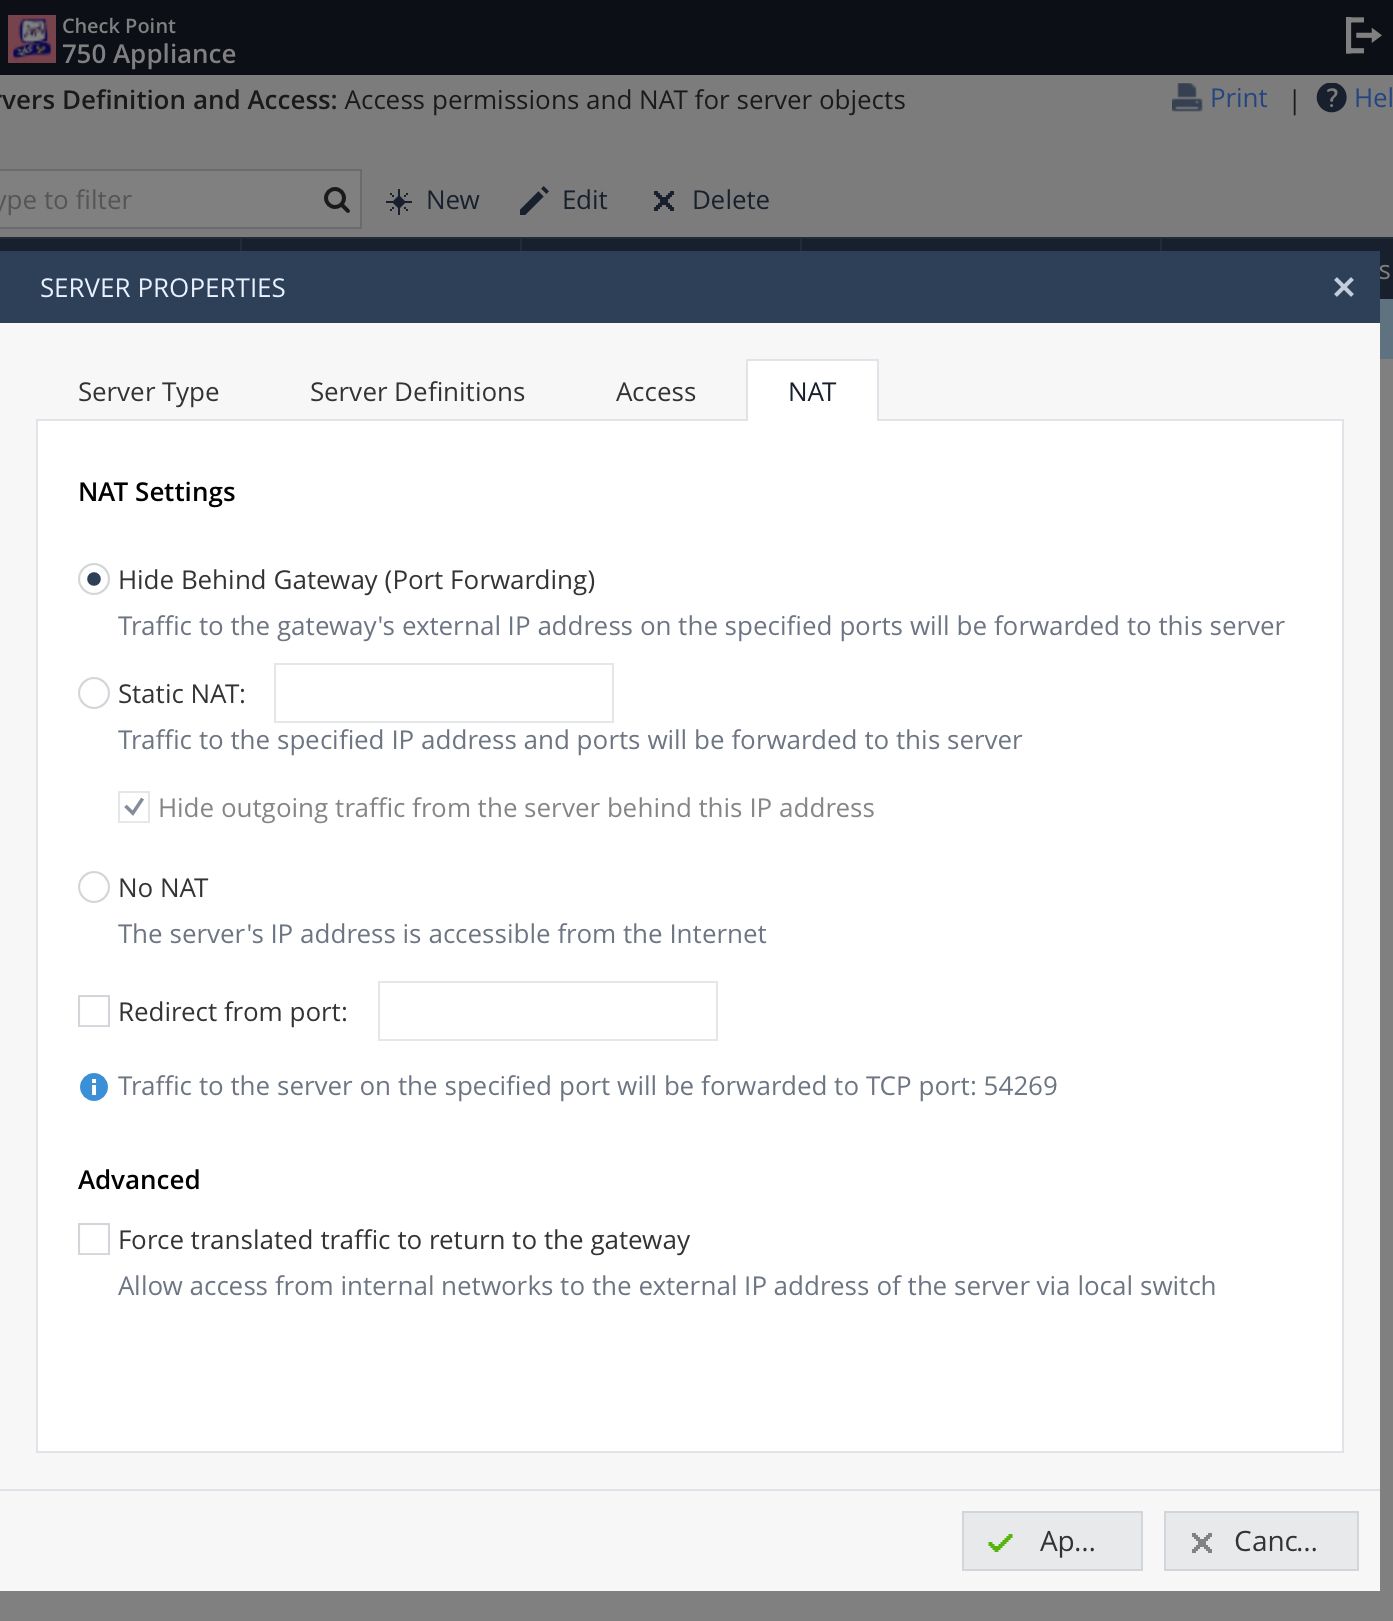1393x1621 pixels.
Task: Click the Delete toolbar button
Action: tap(711, 200)
